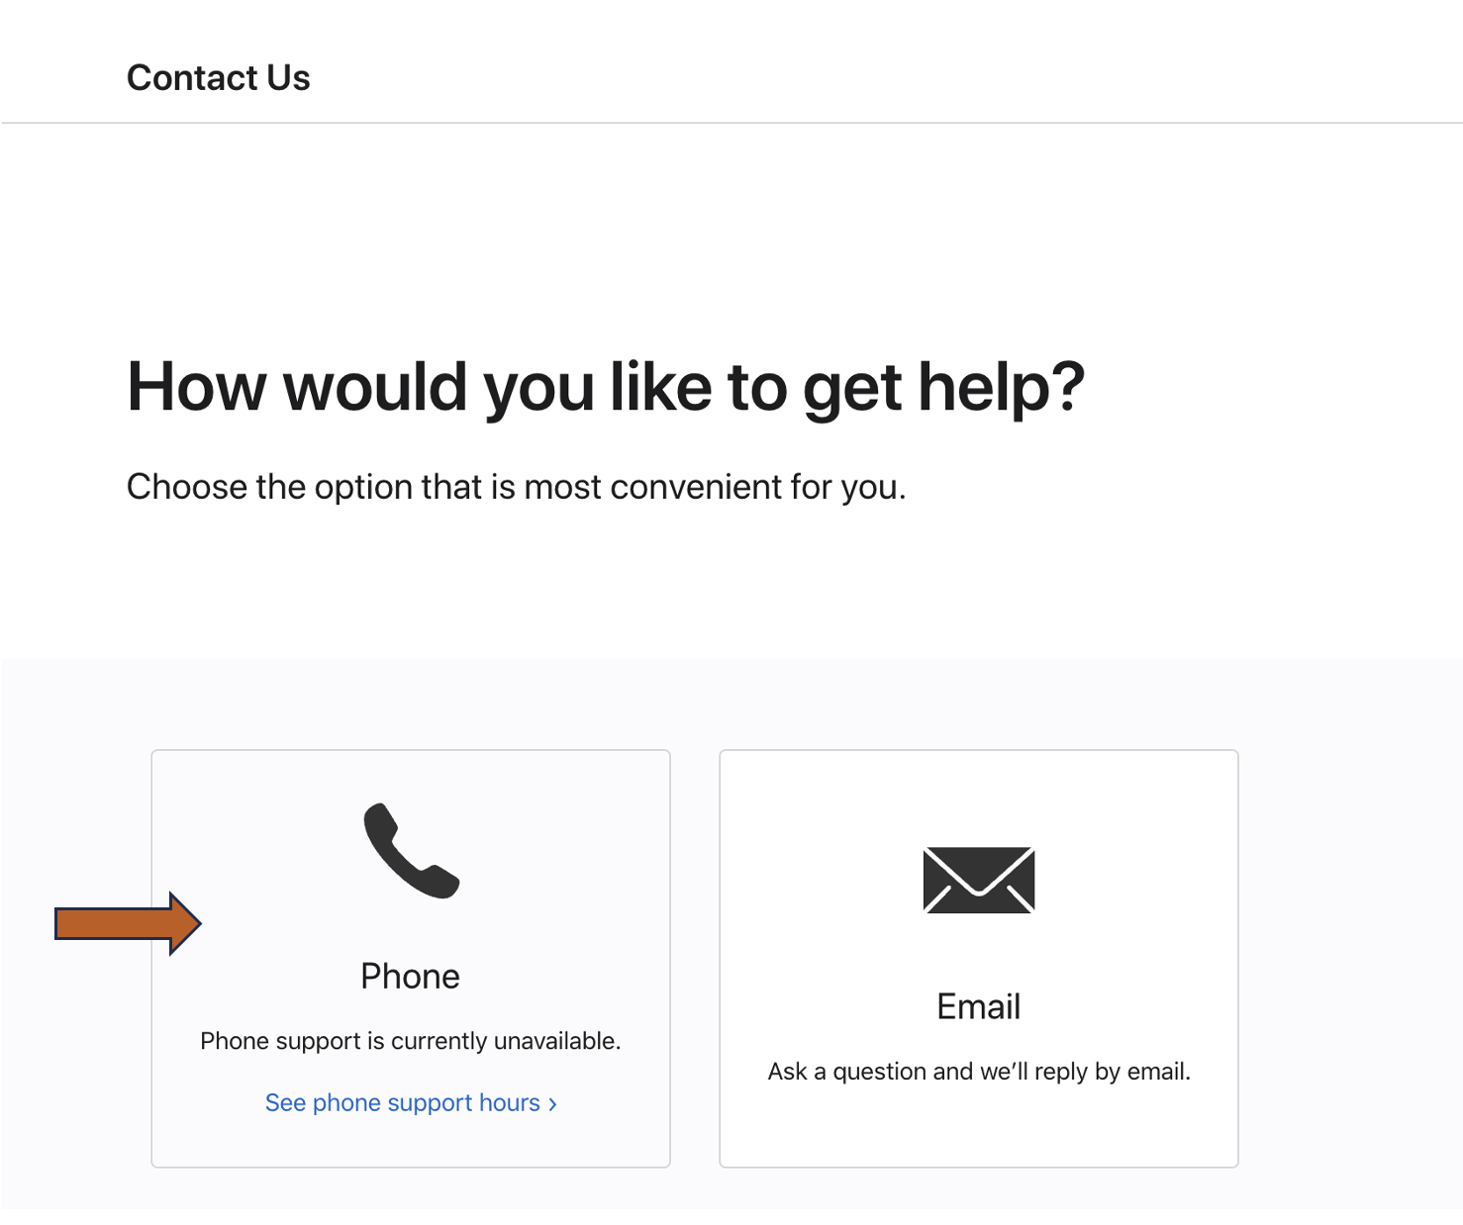
Task: Click the word "hours" in the support link
Action: tap(509, 1103)
